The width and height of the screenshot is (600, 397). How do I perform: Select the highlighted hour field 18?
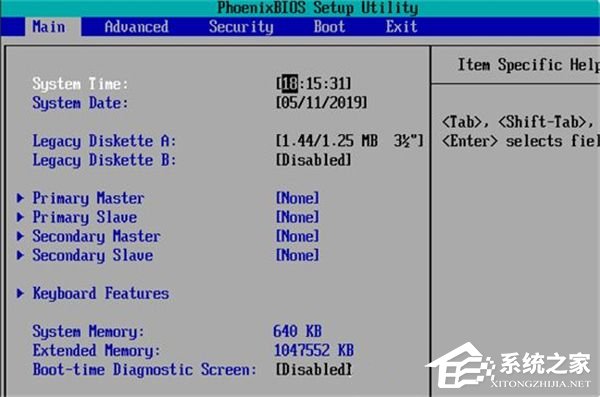coord(289,84)
